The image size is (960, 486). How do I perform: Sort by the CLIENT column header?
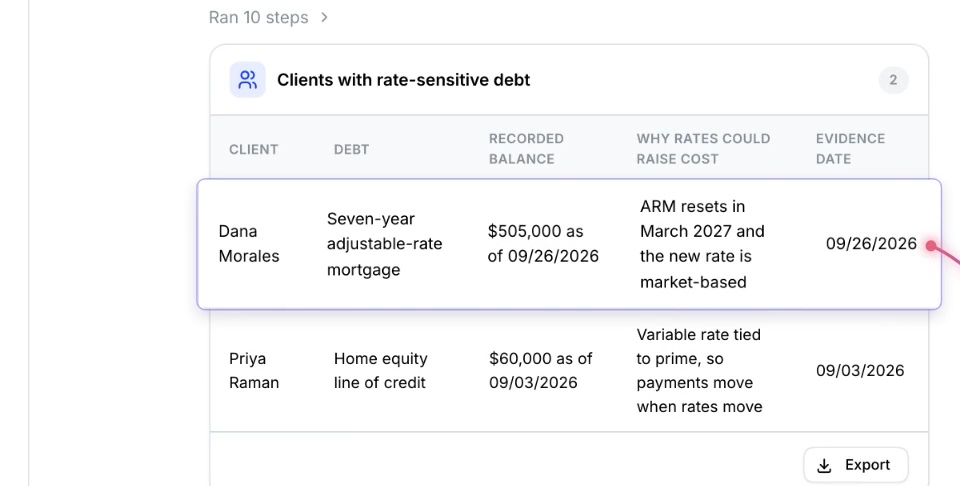(253, 149)
